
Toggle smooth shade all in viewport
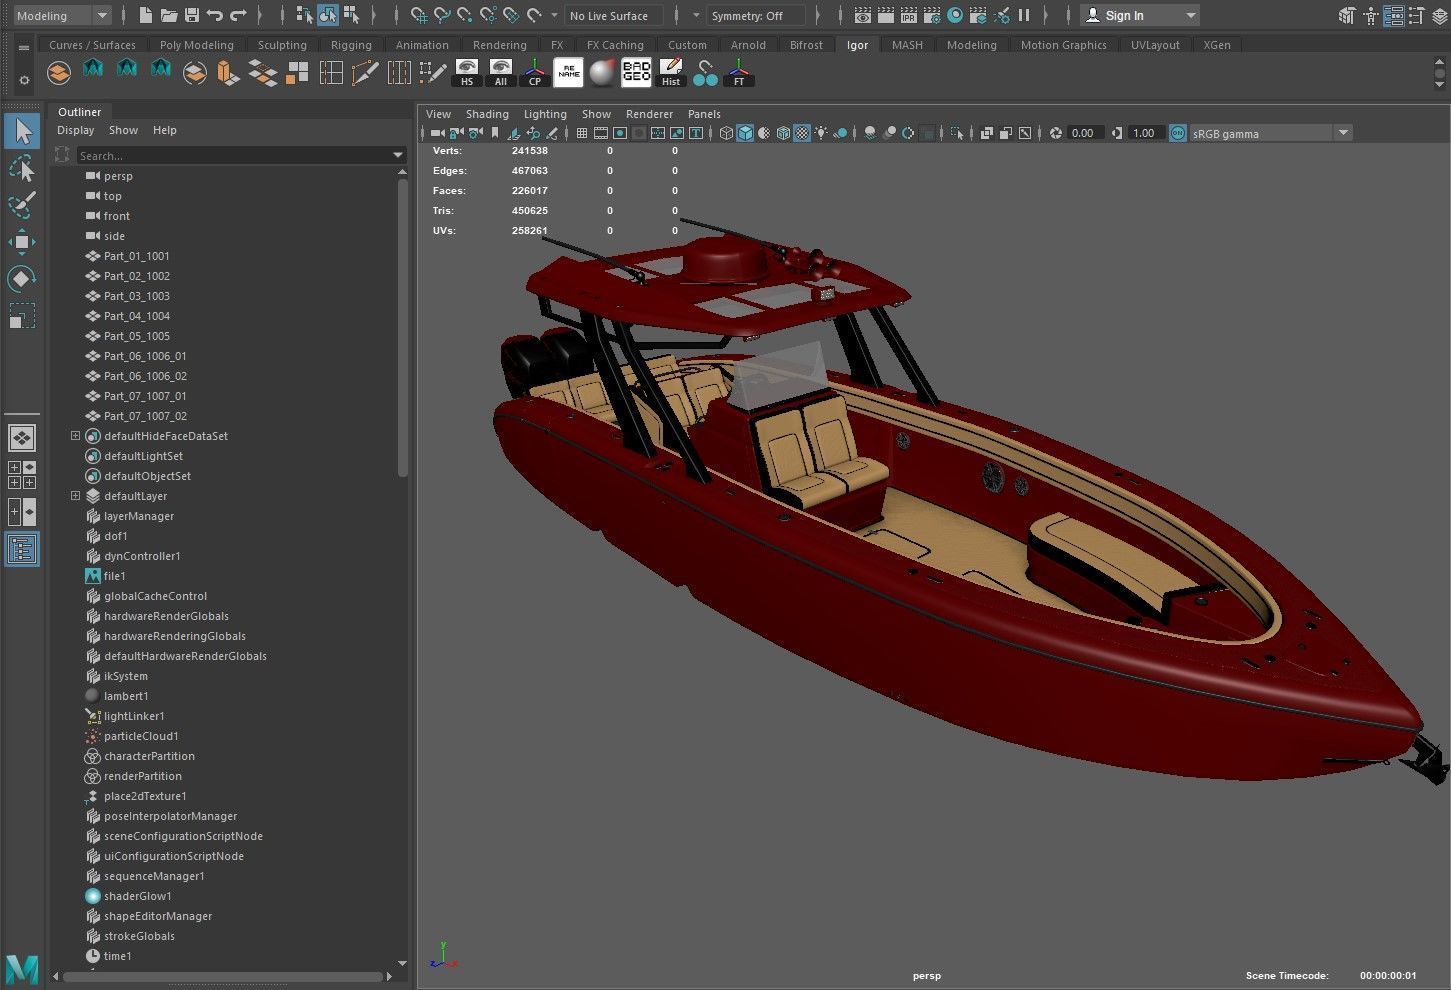point(745,133)
